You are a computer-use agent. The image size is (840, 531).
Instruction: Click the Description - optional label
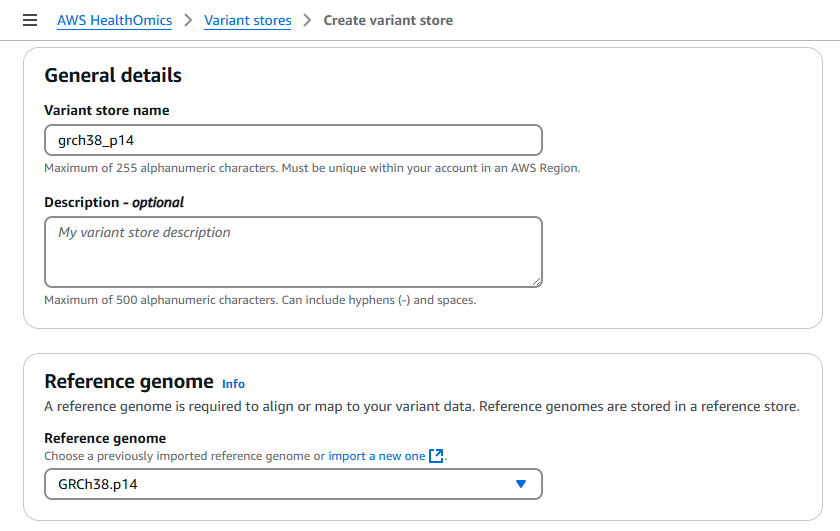click(x=114, y=203)
